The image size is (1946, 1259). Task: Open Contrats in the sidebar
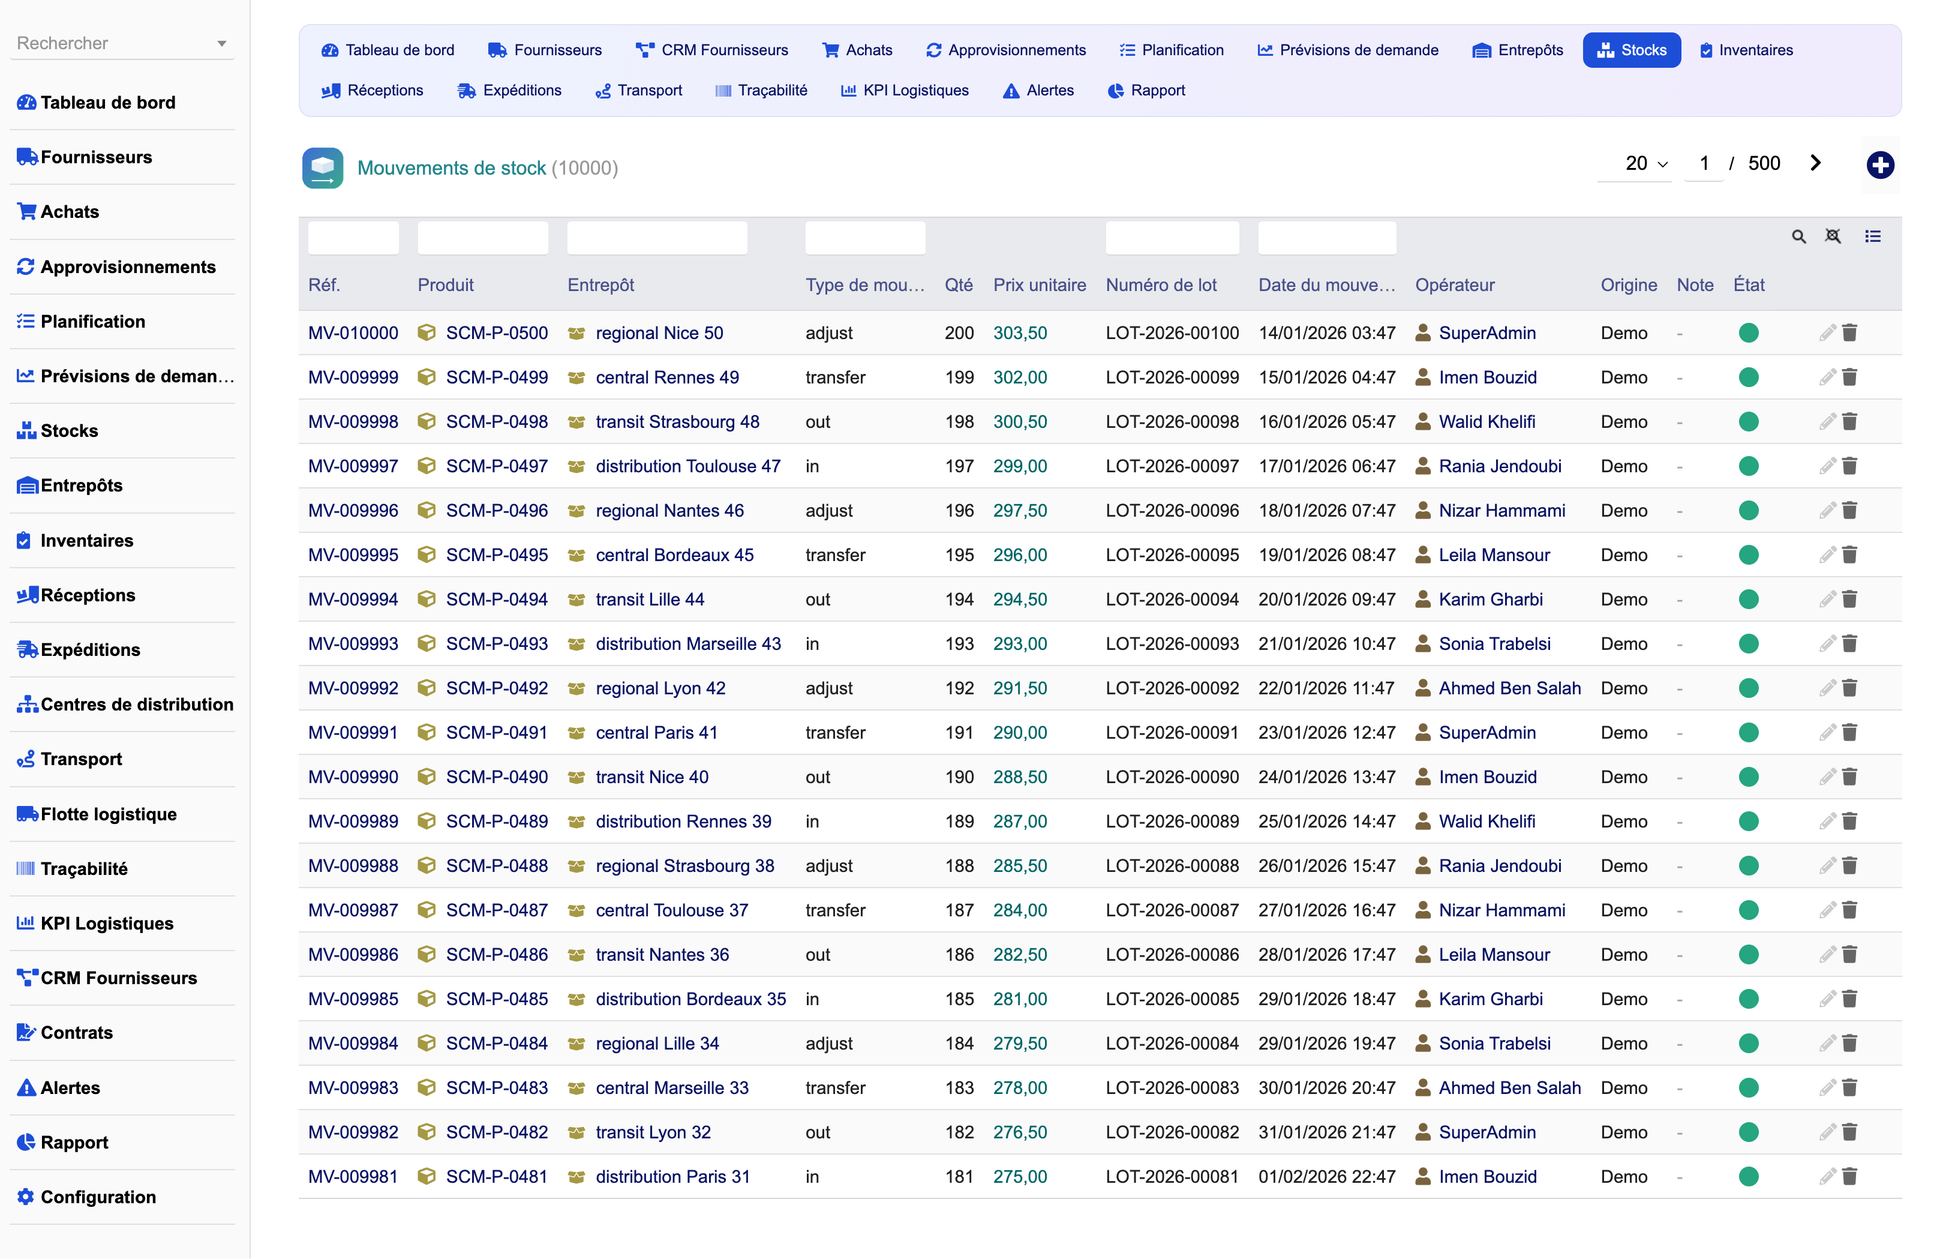[x=76, y=1033]
